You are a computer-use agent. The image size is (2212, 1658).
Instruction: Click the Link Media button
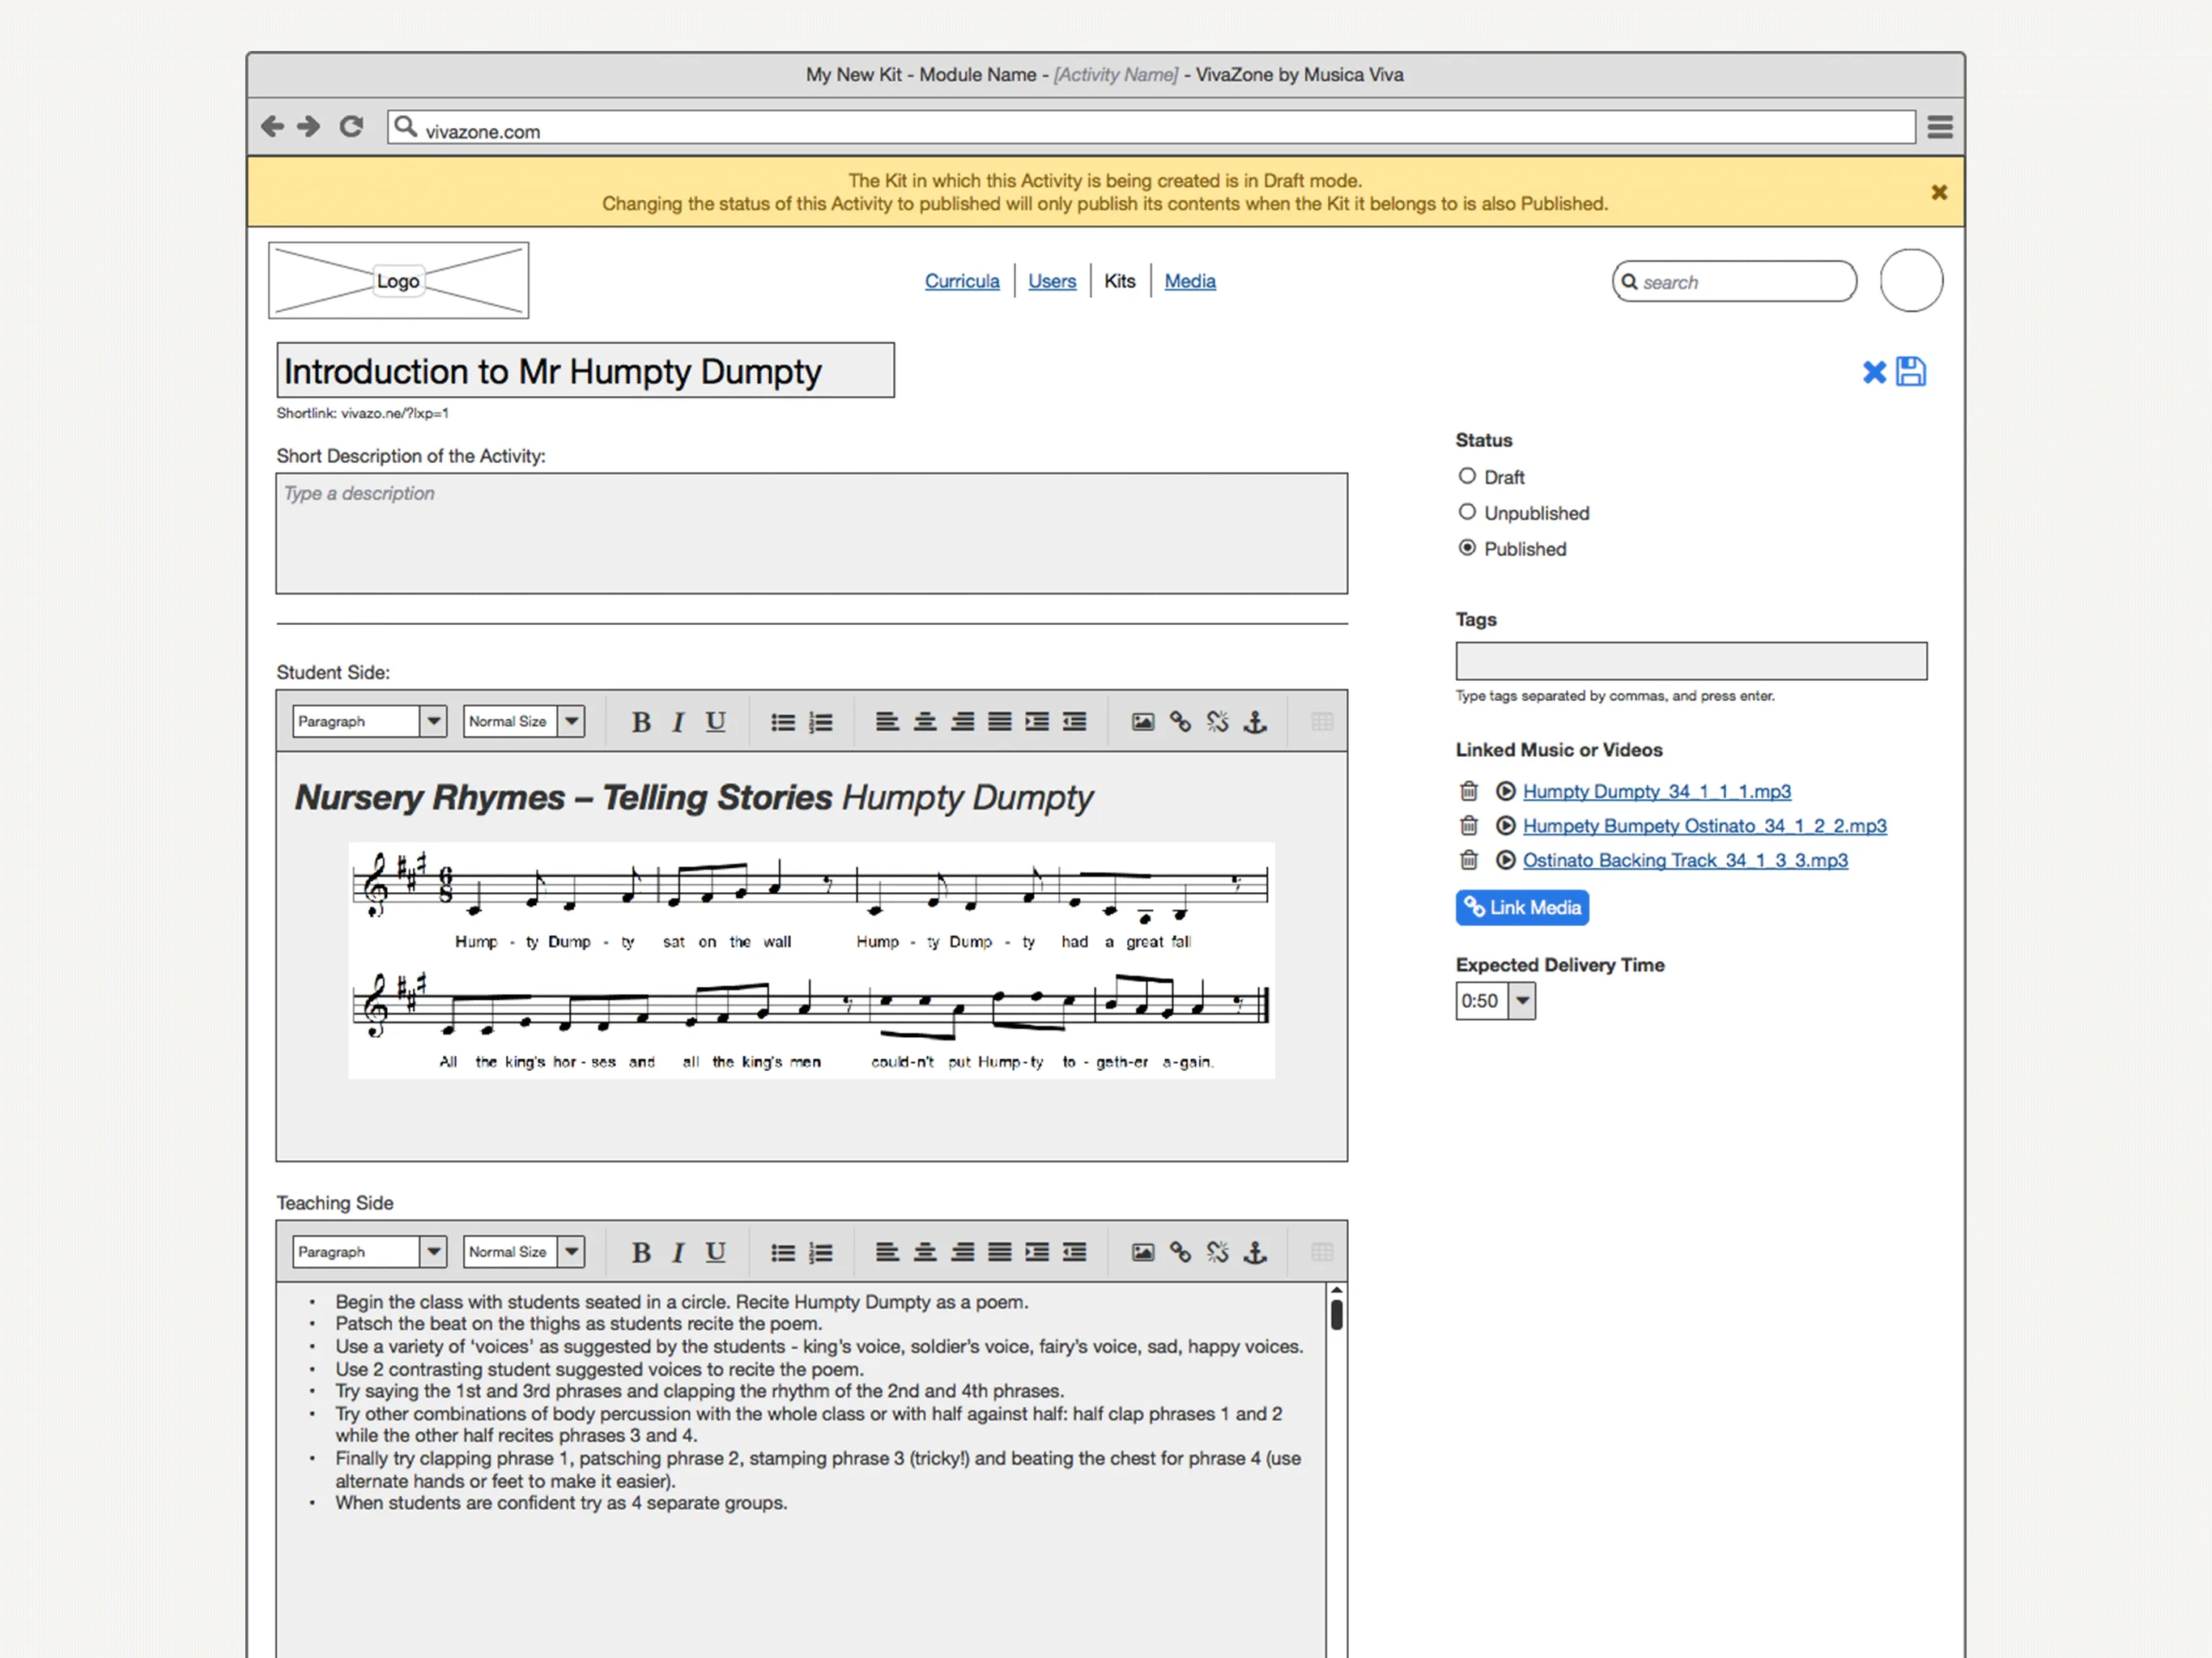pos(1522,907)
